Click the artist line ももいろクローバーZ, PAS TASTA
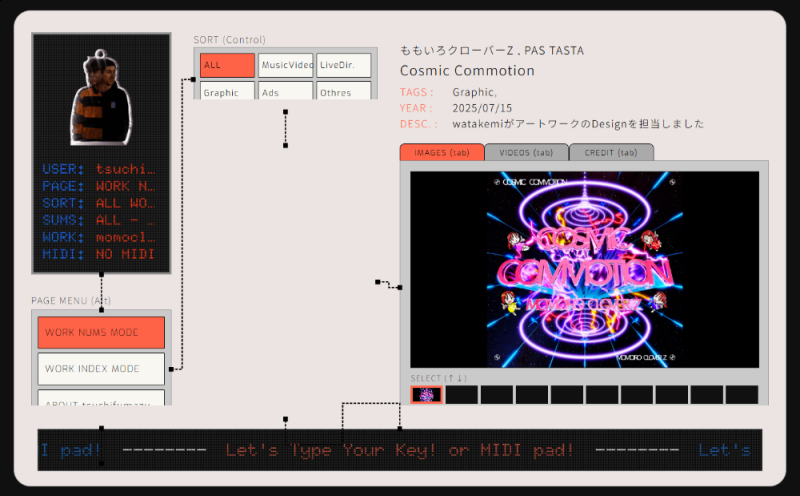800x496 pixels. click(x=492, y=51)
